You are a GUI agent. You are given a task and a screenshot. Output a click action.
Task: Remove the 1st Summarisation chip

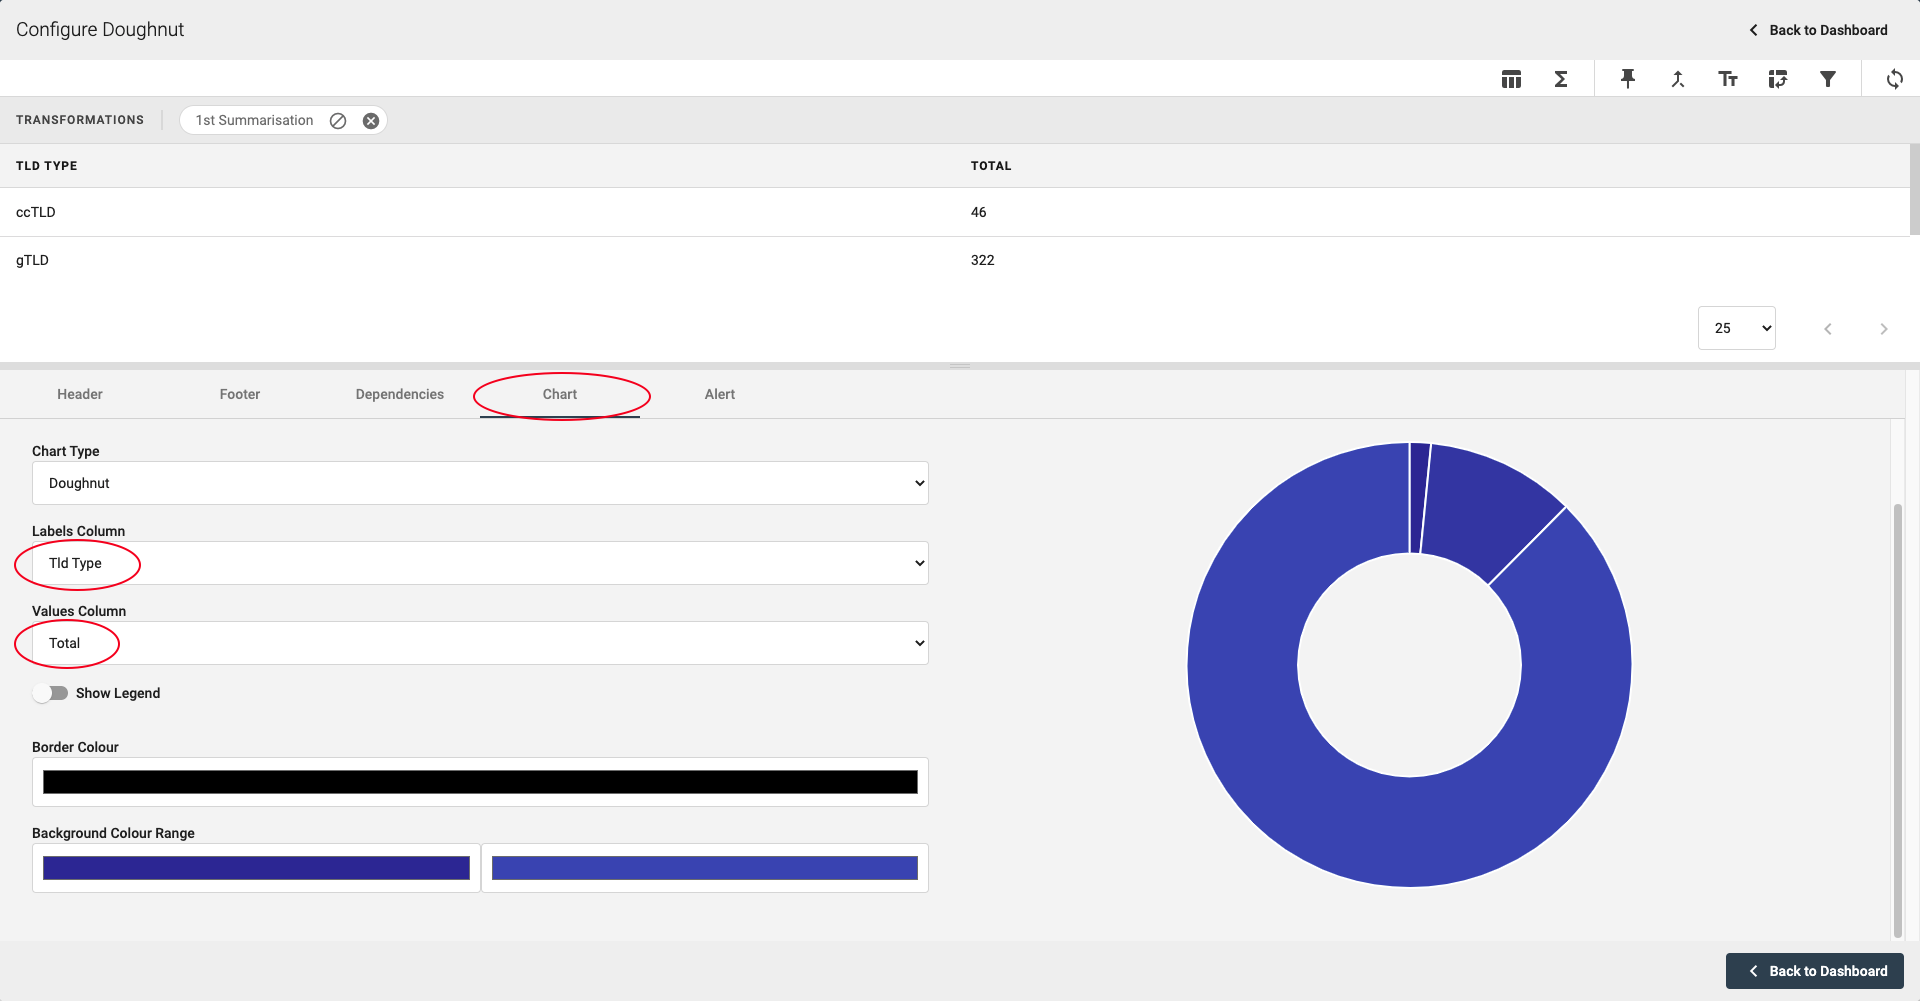point(371,121)
